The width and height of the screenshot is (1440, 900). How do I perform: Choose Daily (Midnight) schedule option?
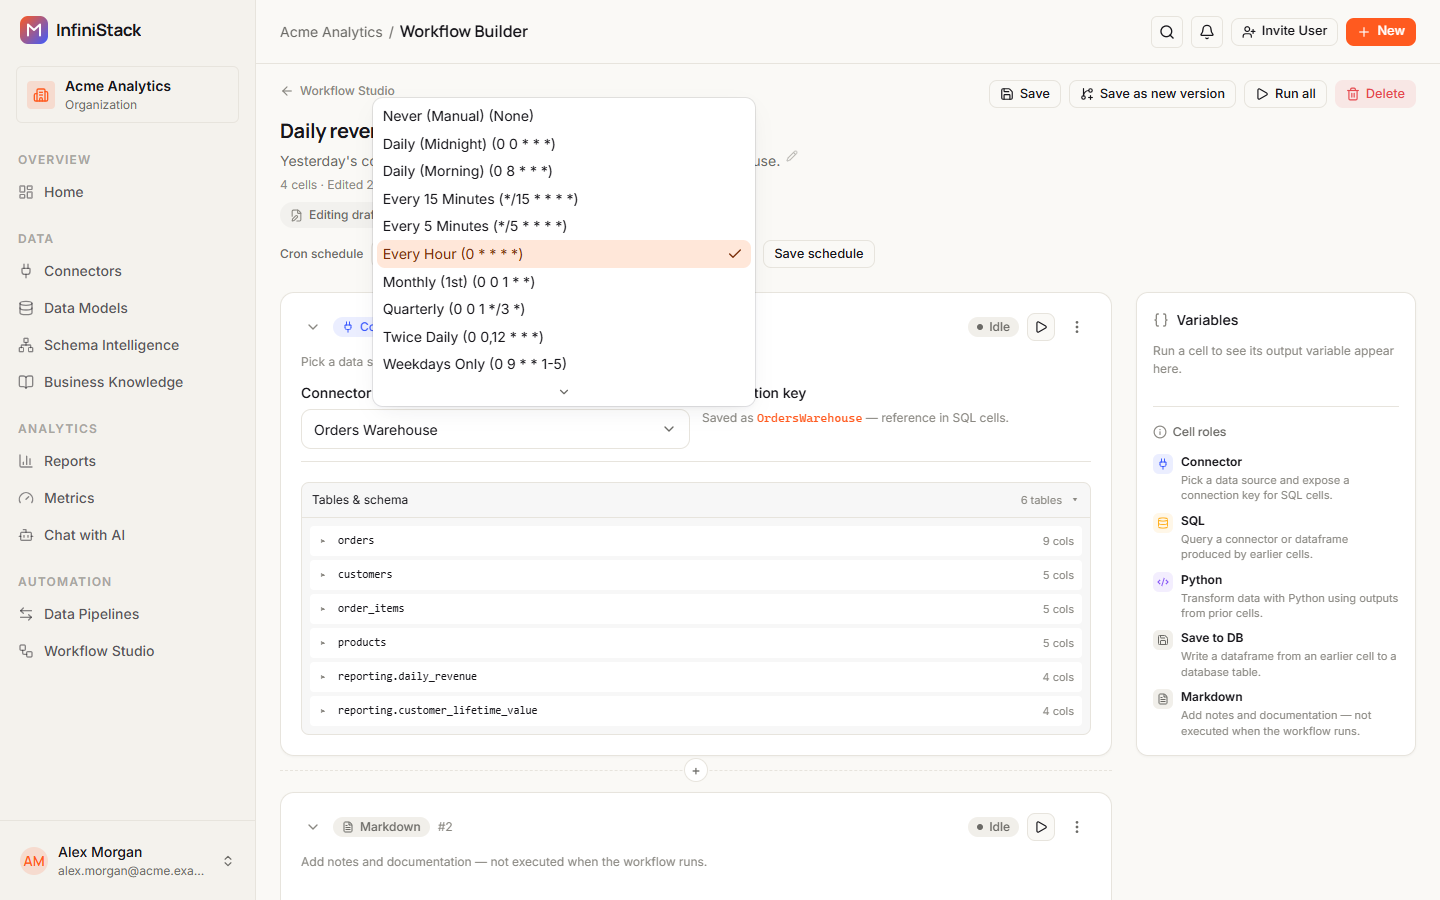tap(564, 144)
